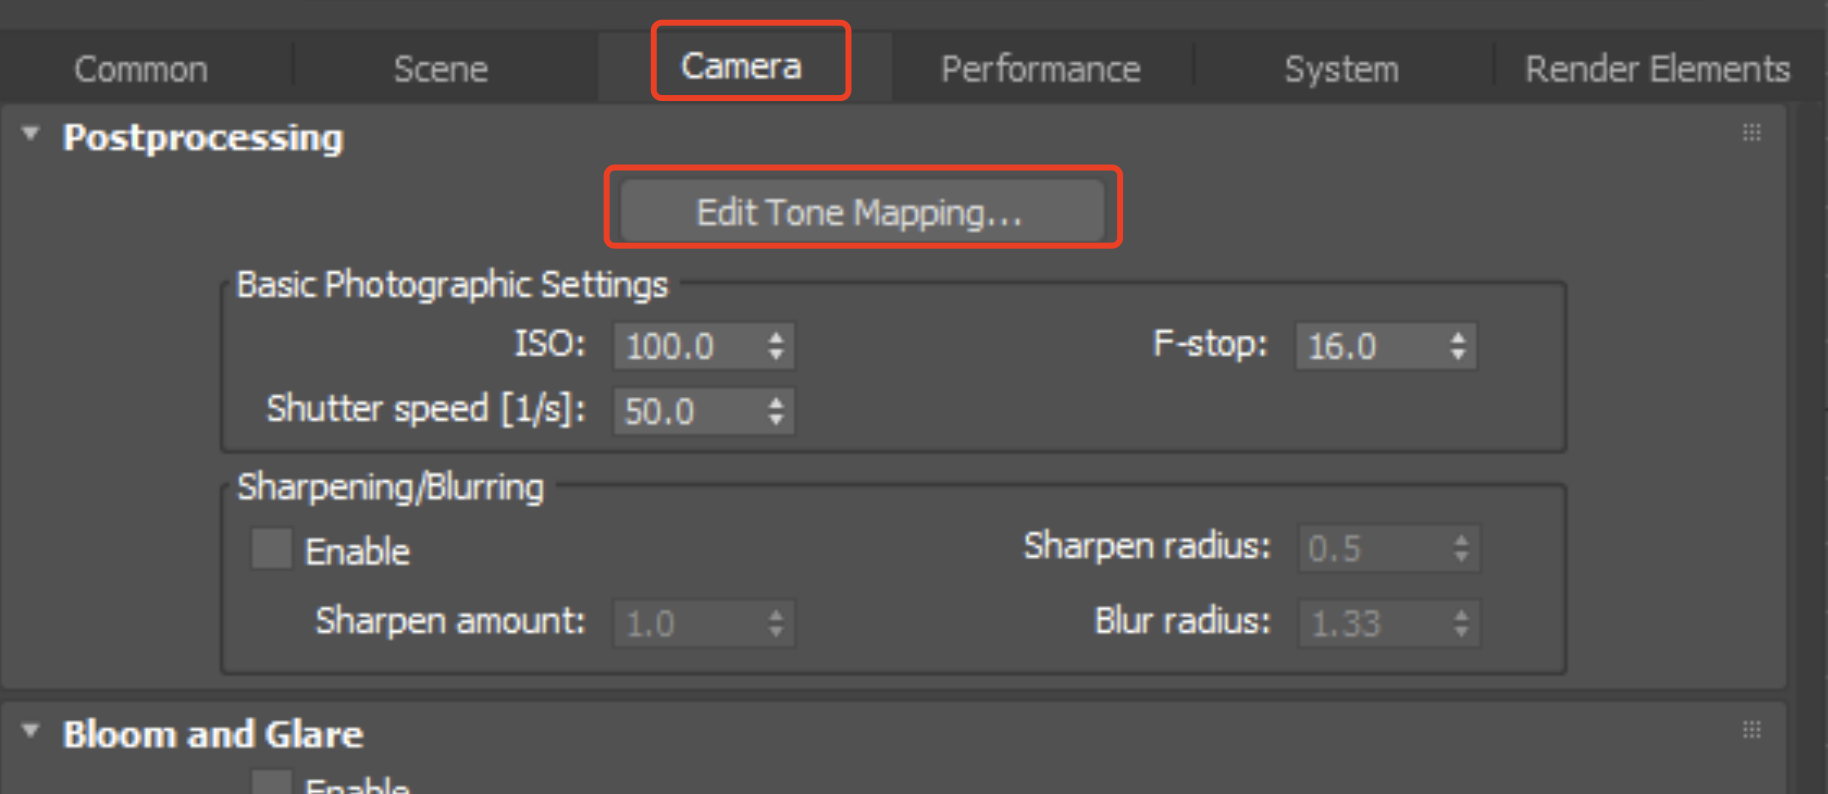Click the F-stop value field
This screenshot has width=1828, height=794.
(x=1370, y=346)
